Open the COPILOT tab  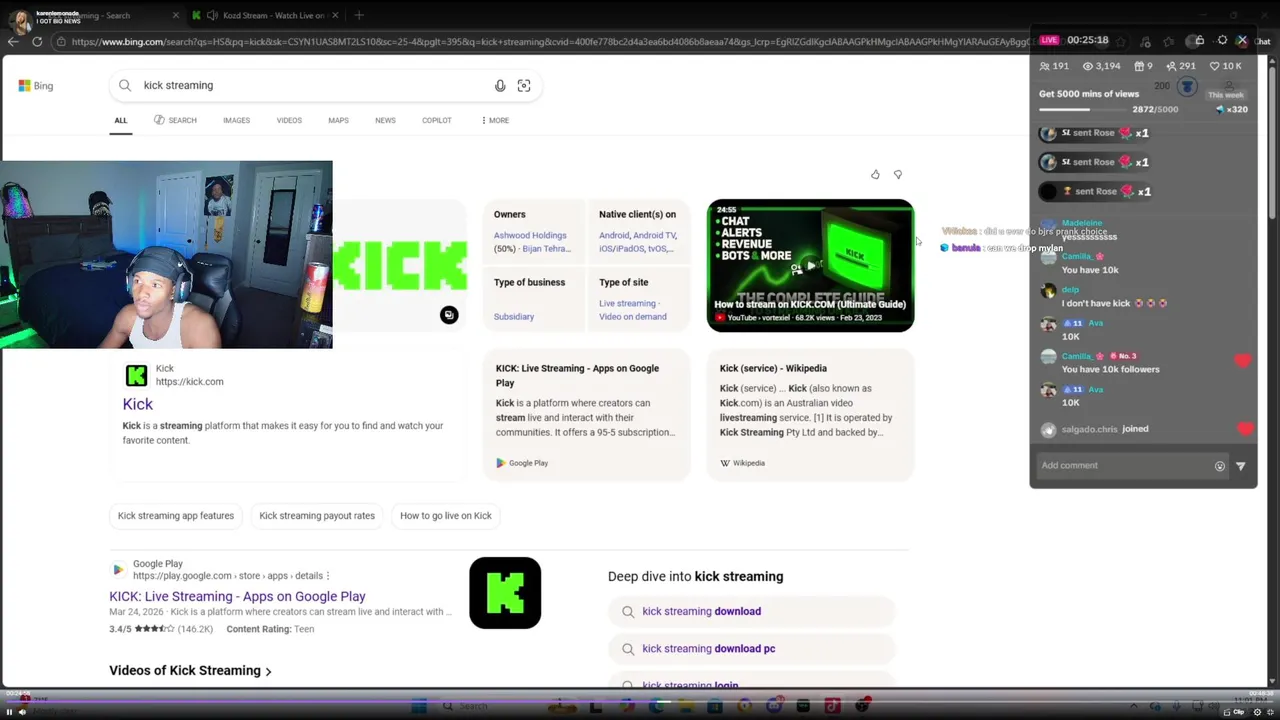coord(436,120)
